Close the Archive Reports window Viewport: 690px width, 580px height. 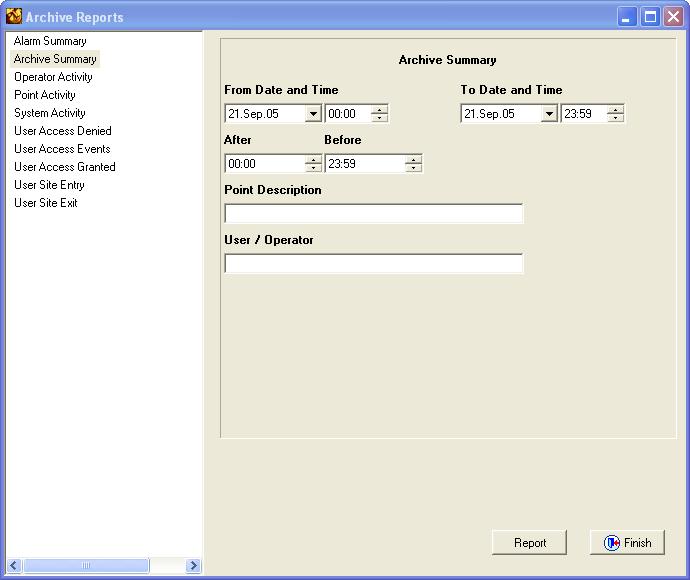pos(673,17)
